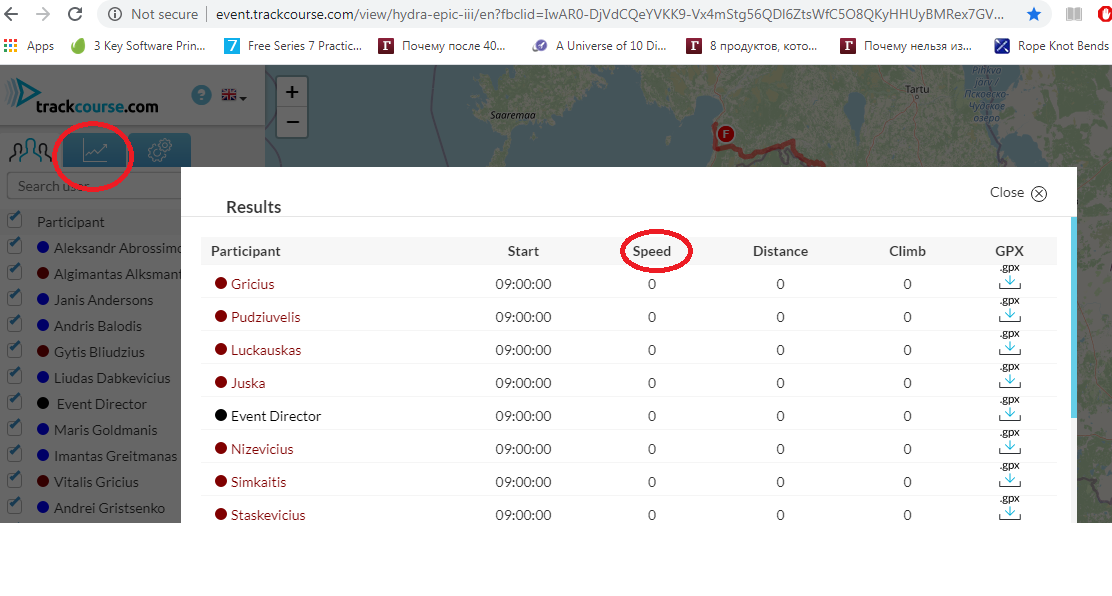The image size is (1112, 596).
Task: Click the Search user field
Action: pyautogui.click(x=94, y=186)
